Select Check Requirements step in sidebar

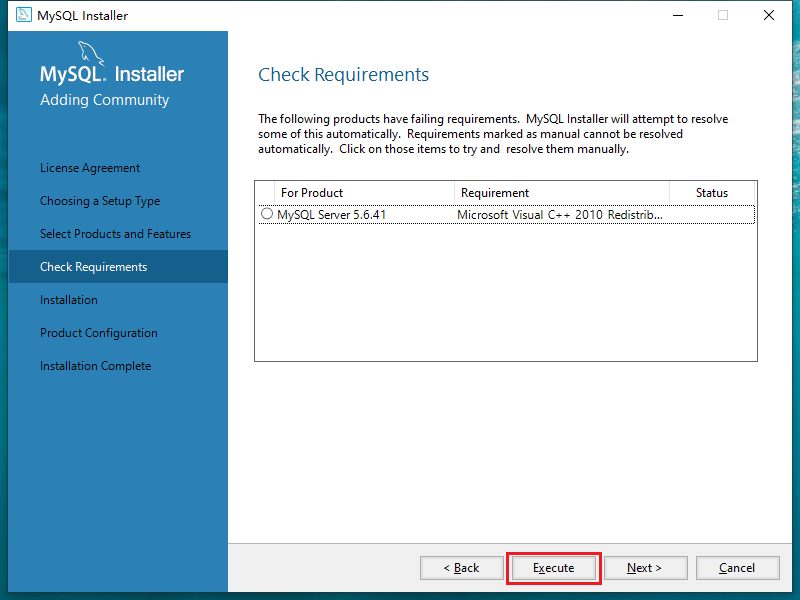pos(118,267)
